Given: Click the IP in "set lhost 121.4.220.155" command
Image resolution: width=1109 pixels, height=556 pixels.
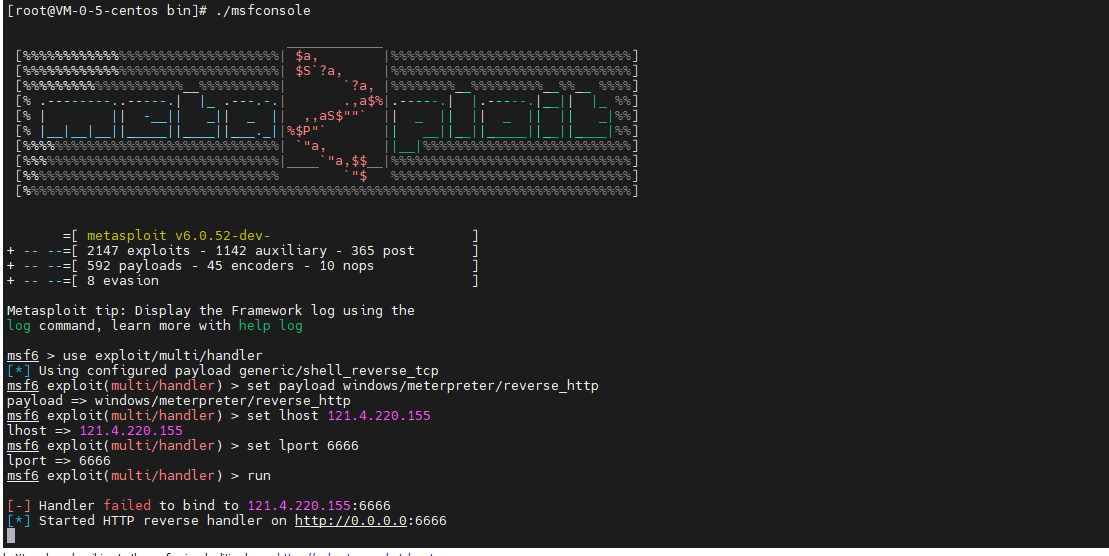Looking at the screenshot, I should 379,415.
